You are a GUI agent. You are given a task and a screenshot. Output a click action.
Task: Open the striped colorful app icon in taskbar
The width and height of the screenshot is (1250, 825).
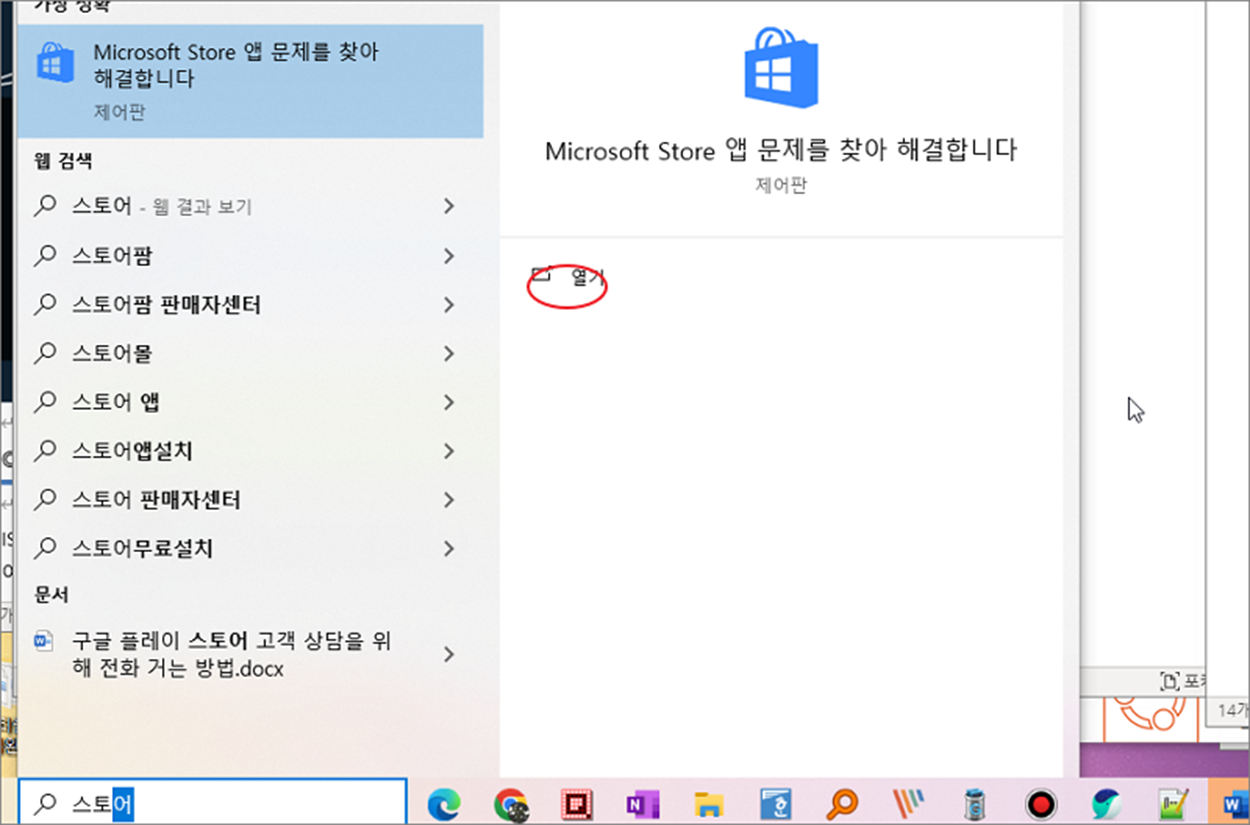[909, 804]
